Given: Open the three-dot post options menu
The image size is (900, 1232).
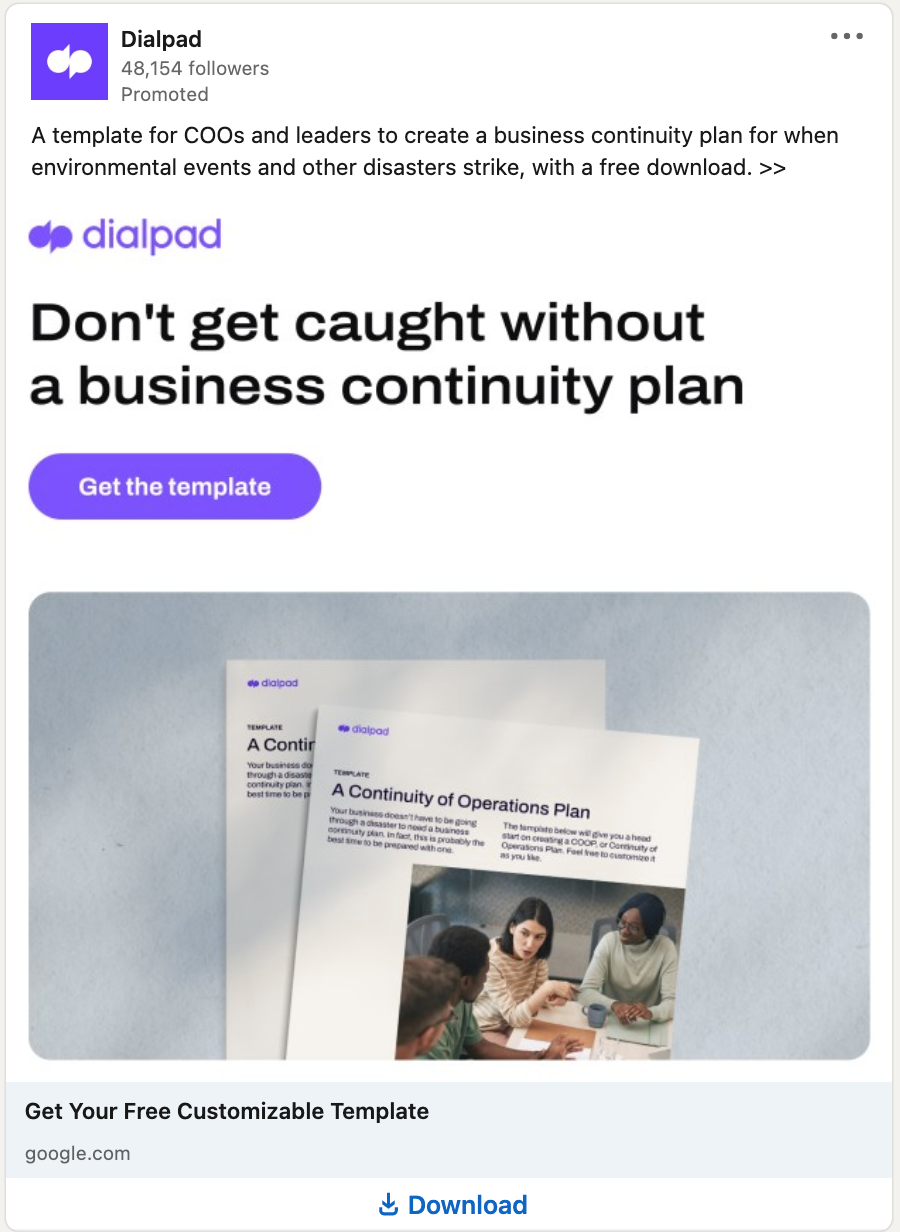Looking at the screenshot, I should pos(846,37).
